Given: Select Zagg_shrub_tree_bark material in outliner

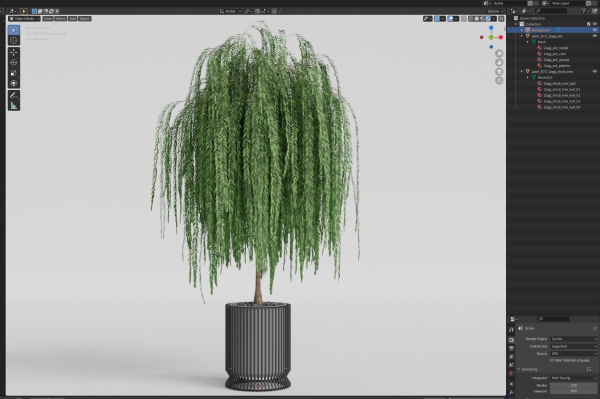Looking at the screenshot, I should click(559, 83).
